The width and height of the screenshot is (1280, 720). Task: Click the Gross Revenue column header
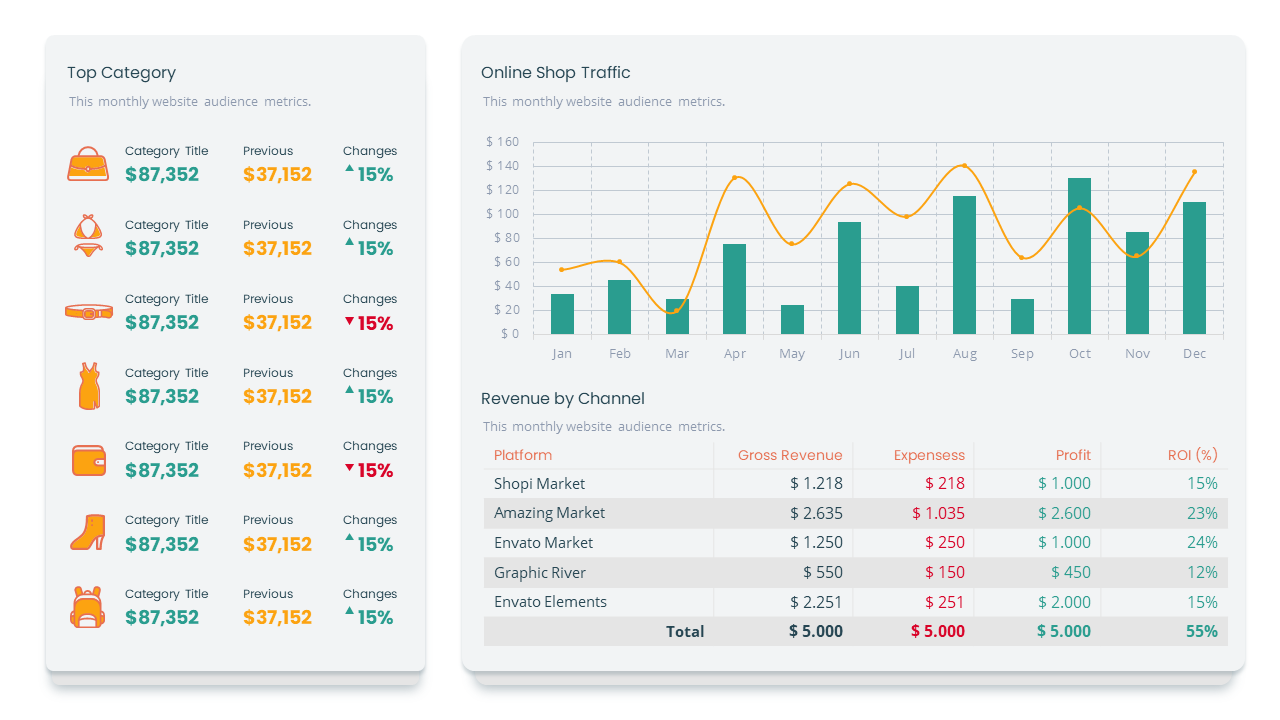tap(790, 455)
